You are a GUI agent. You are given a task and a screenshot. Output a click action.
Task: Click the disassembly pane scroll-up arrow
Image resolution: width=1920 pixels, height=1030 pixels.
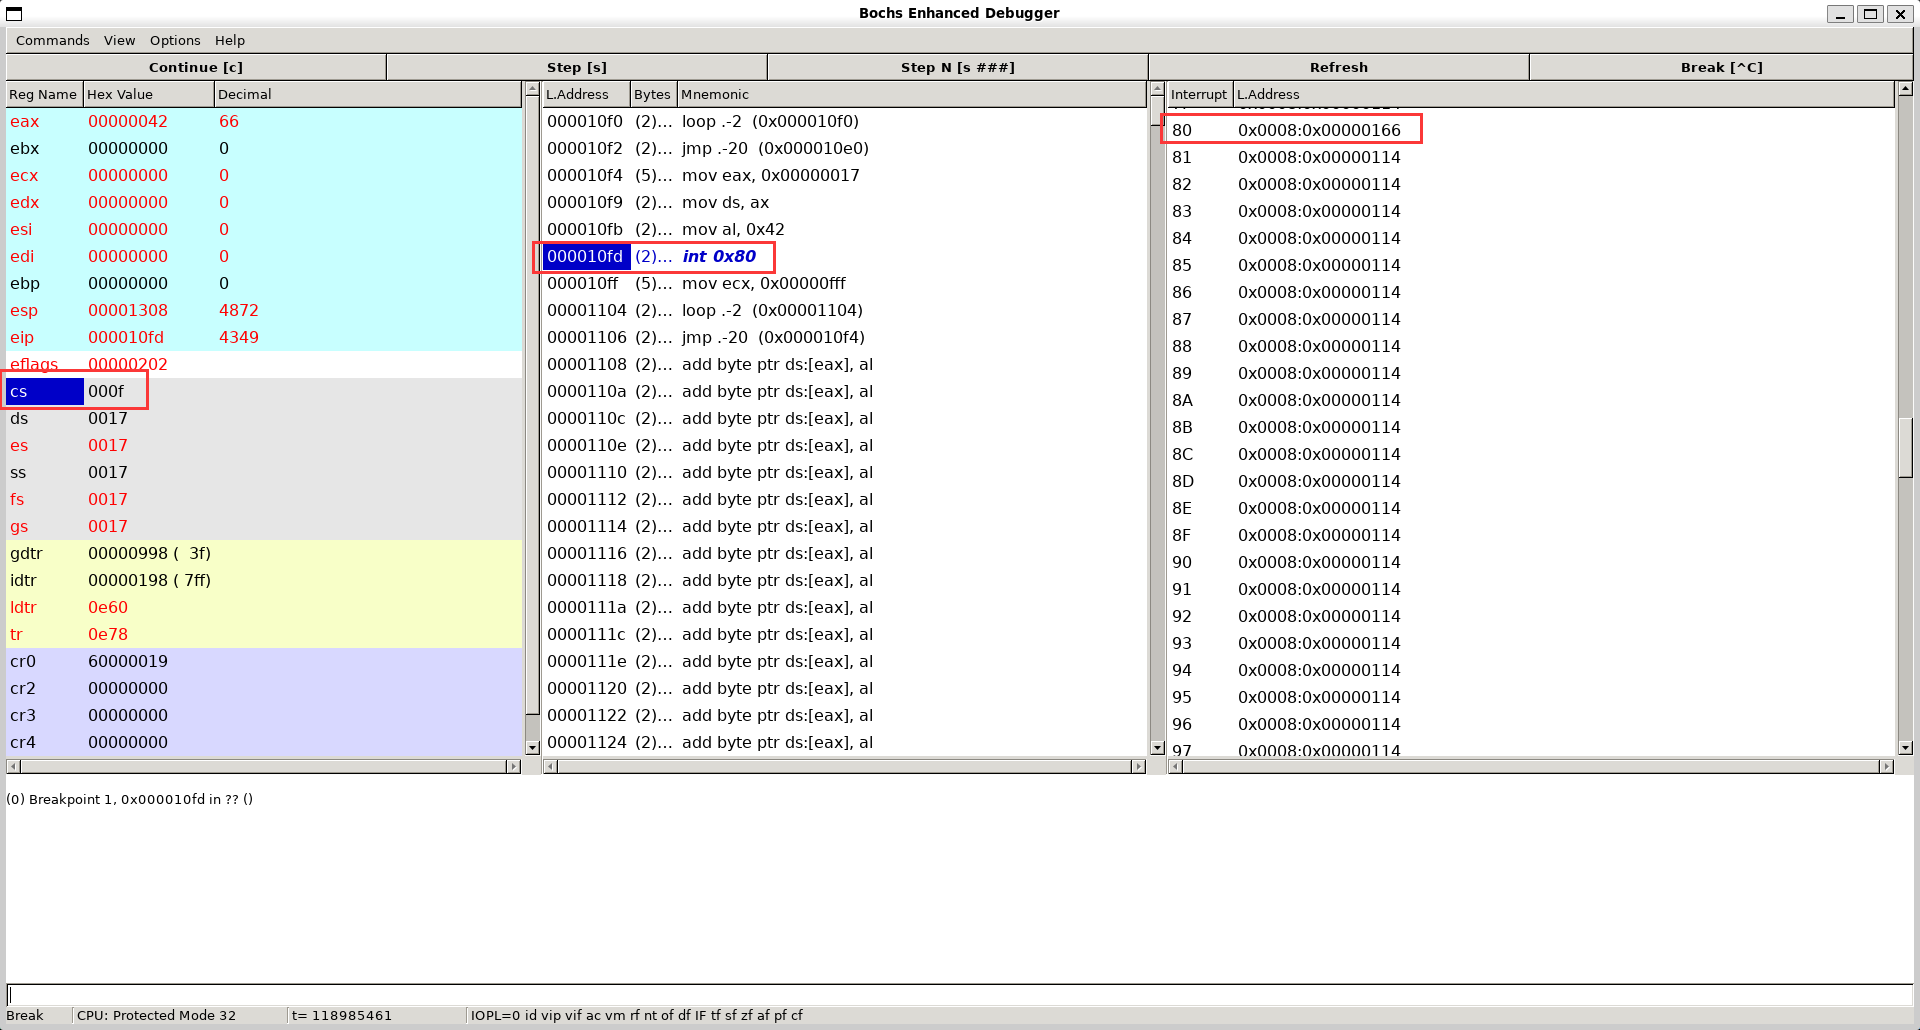coord(1157,89)
